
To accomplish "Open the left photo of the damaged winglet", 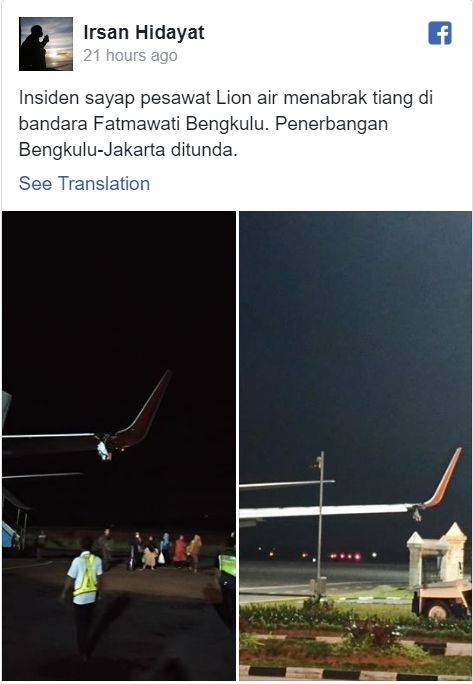I will 119,445.
